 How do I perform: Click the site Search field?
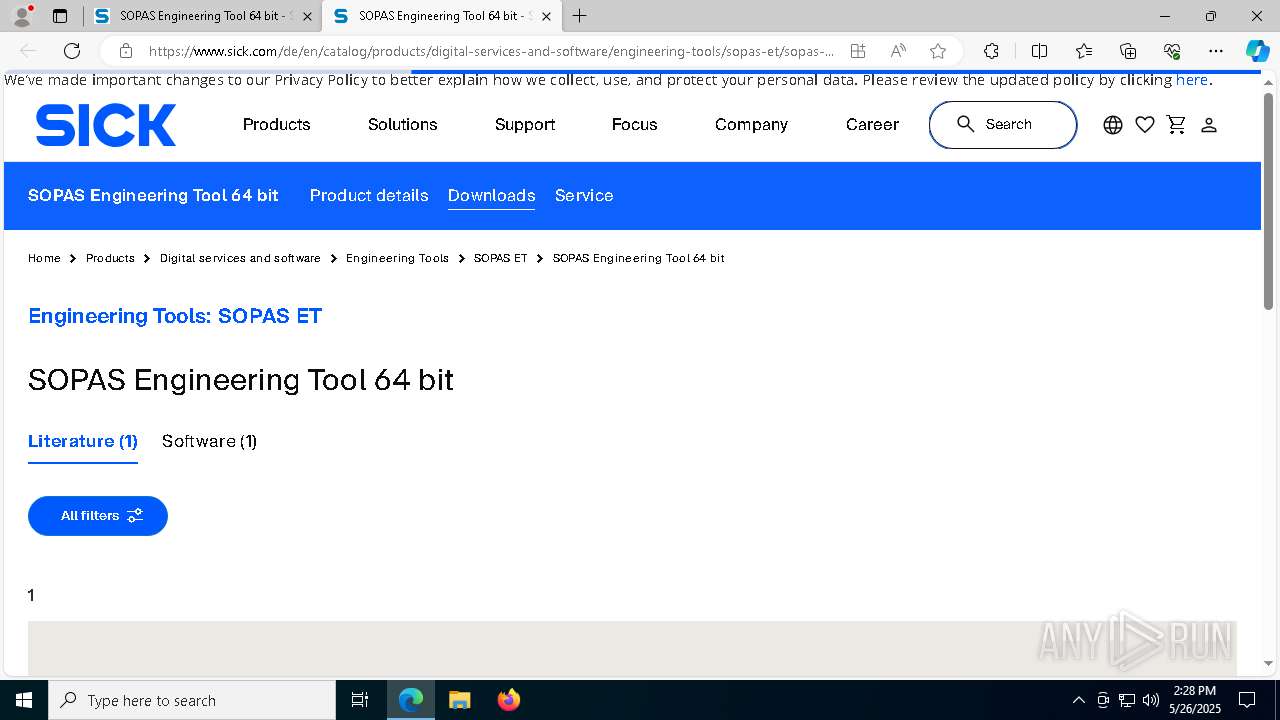click(1003, 125)
